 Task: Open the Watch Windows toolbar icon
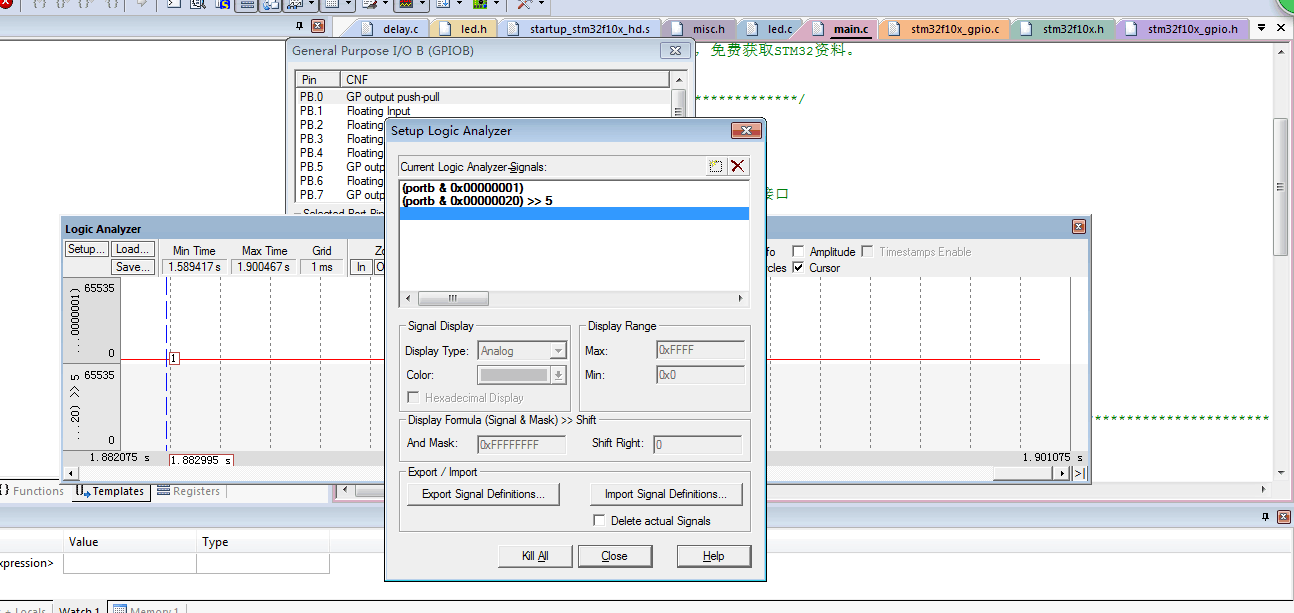[x=296, y=4]
